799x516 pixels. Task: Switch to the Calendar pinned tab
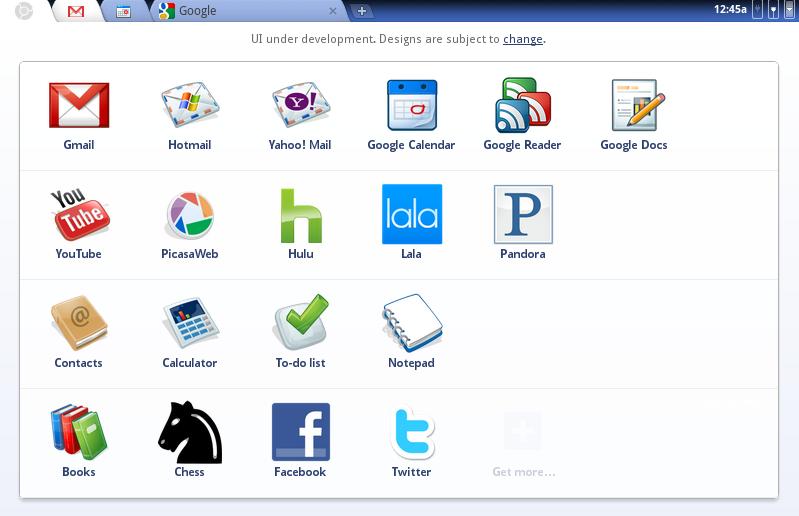(x=123, y=11)
